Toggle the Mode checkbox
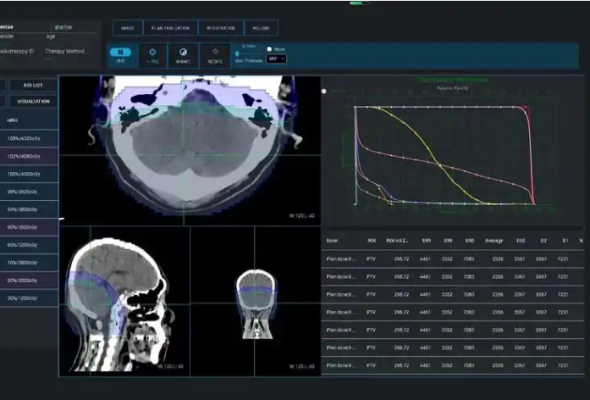The image size is (590, 400). tap(269, 49)
